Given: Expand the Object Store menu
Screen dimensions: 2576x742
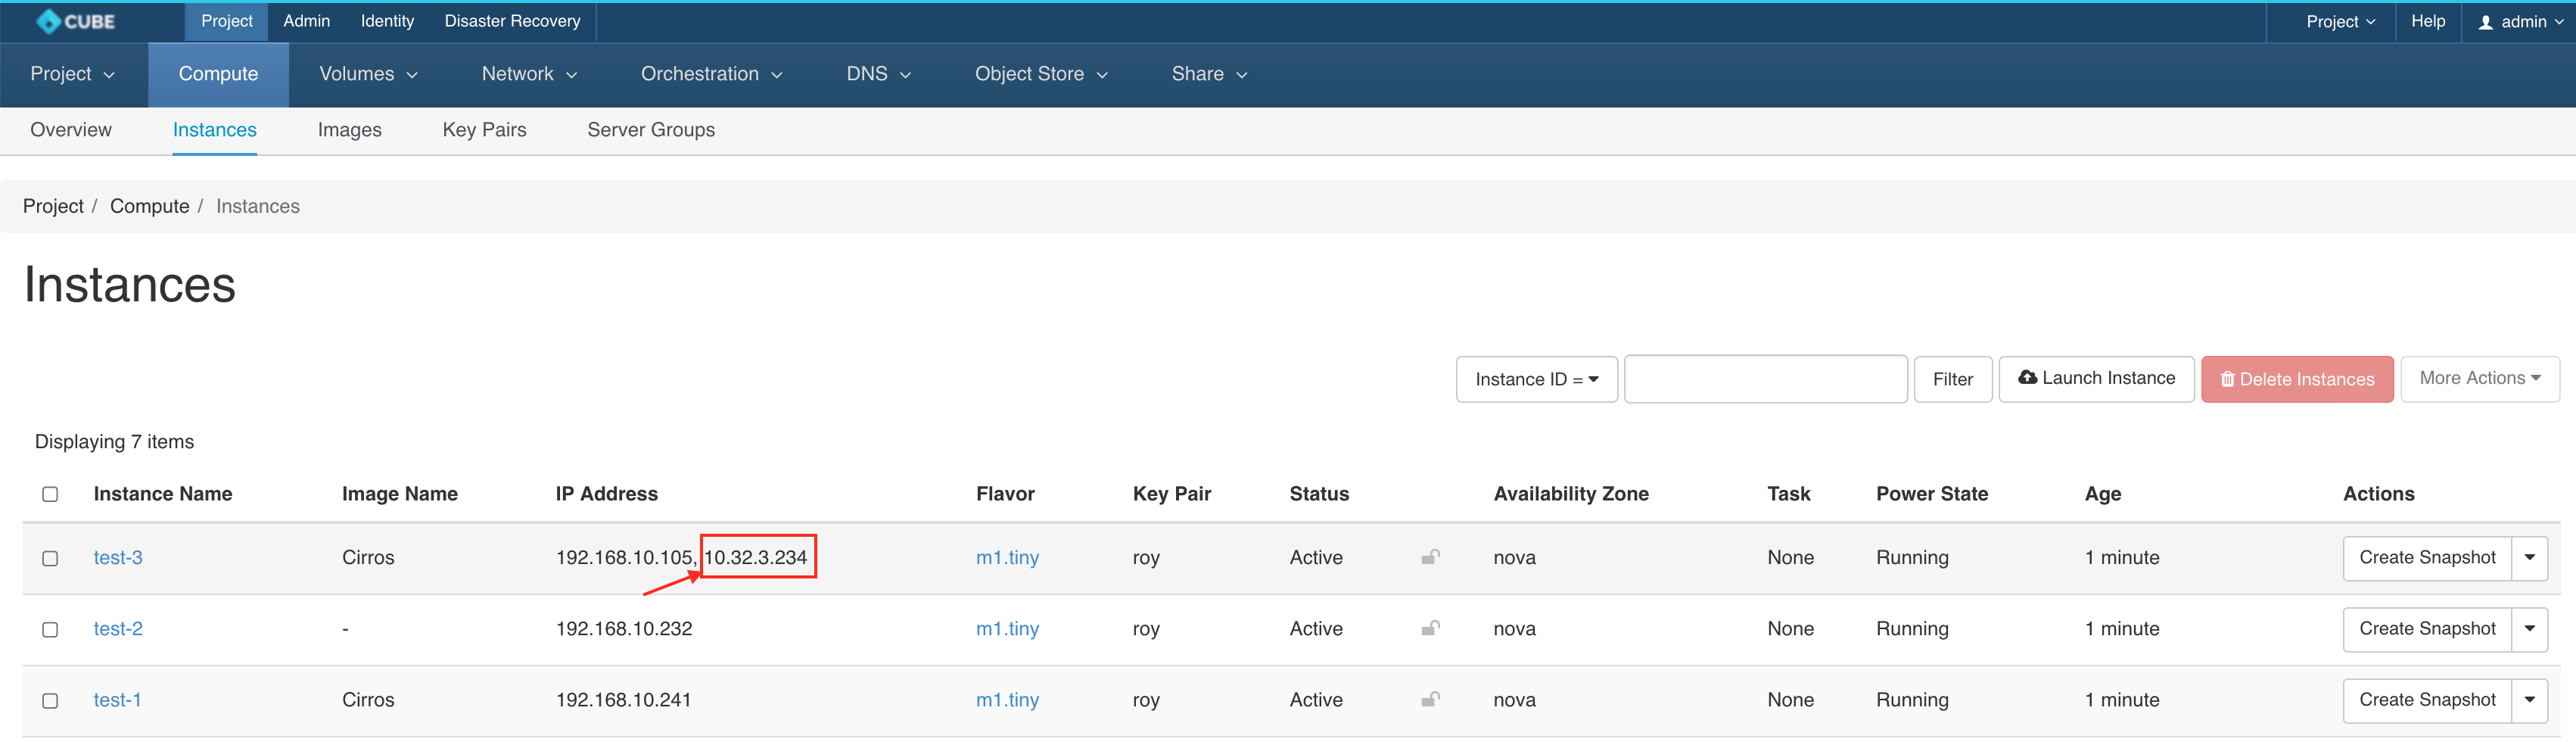Looking at the screenshot, I should (x=1041, y=74).
